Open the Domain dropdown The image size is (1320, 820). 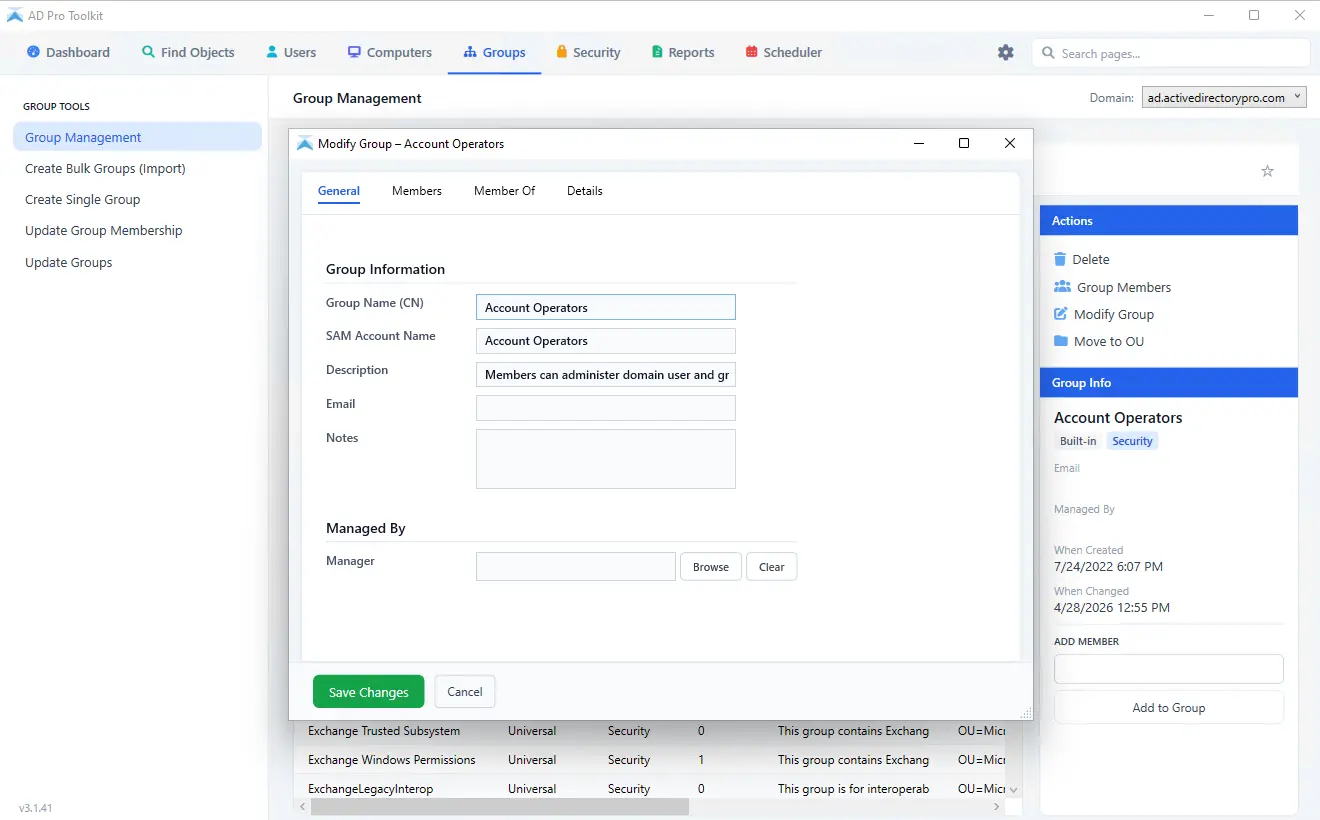1224,98
